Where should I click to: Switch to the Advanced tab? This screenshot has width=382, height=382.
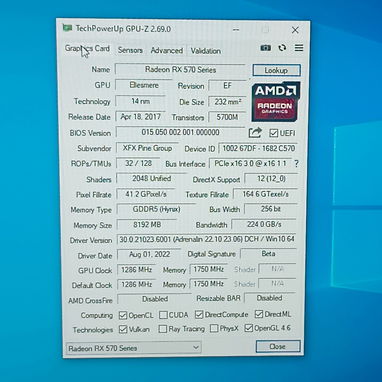click(x=167, y=51)
